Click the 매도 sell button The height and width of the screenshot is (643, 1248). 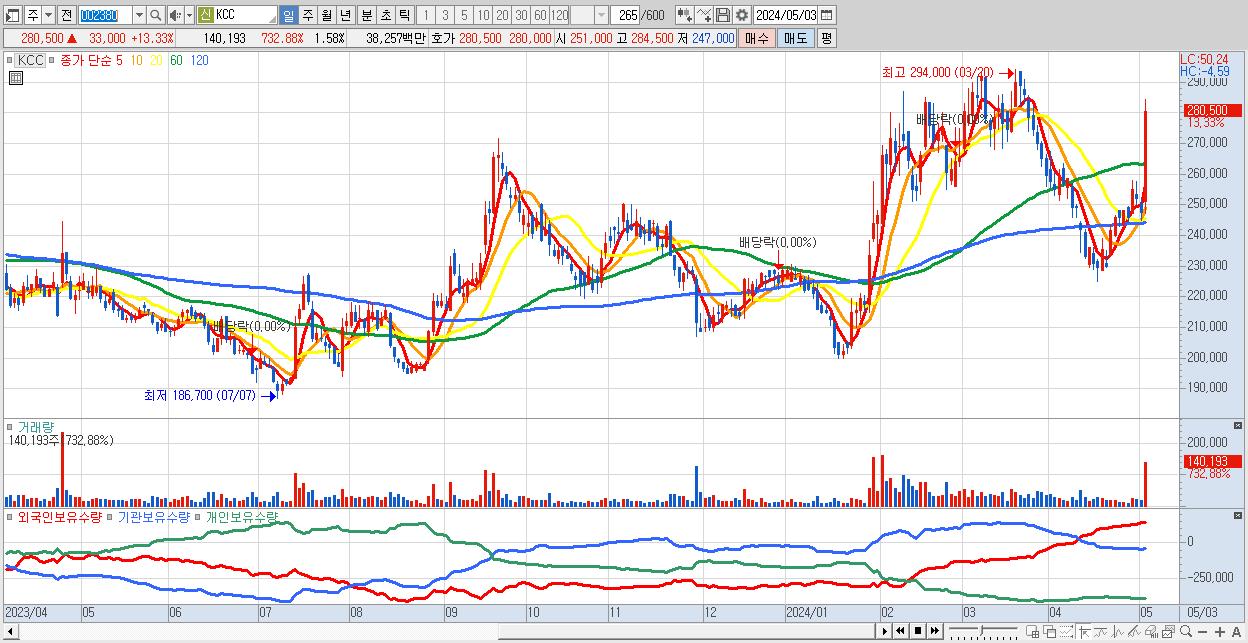(x=795, y=38)
